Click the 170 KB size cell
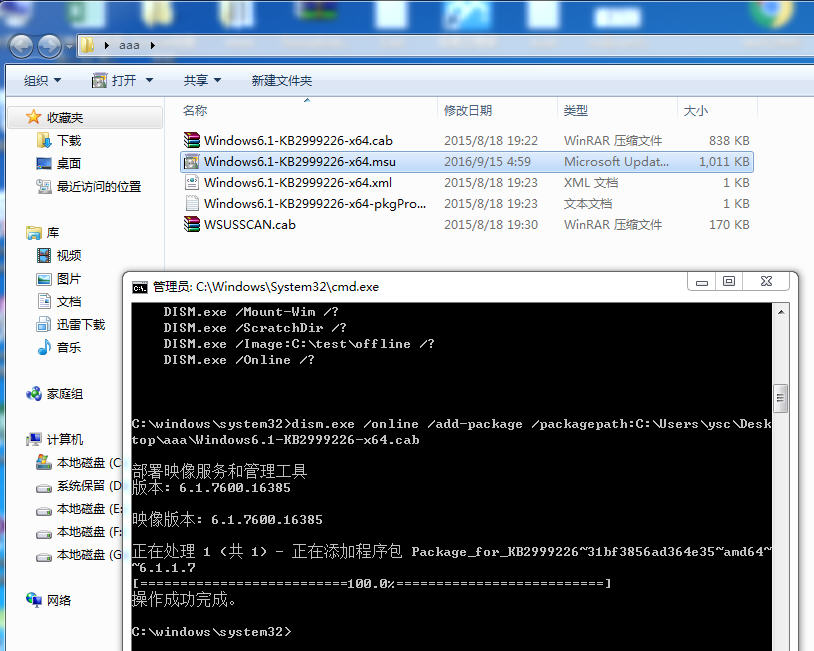The height and width of the screenshot is (651, 814). 729,224
